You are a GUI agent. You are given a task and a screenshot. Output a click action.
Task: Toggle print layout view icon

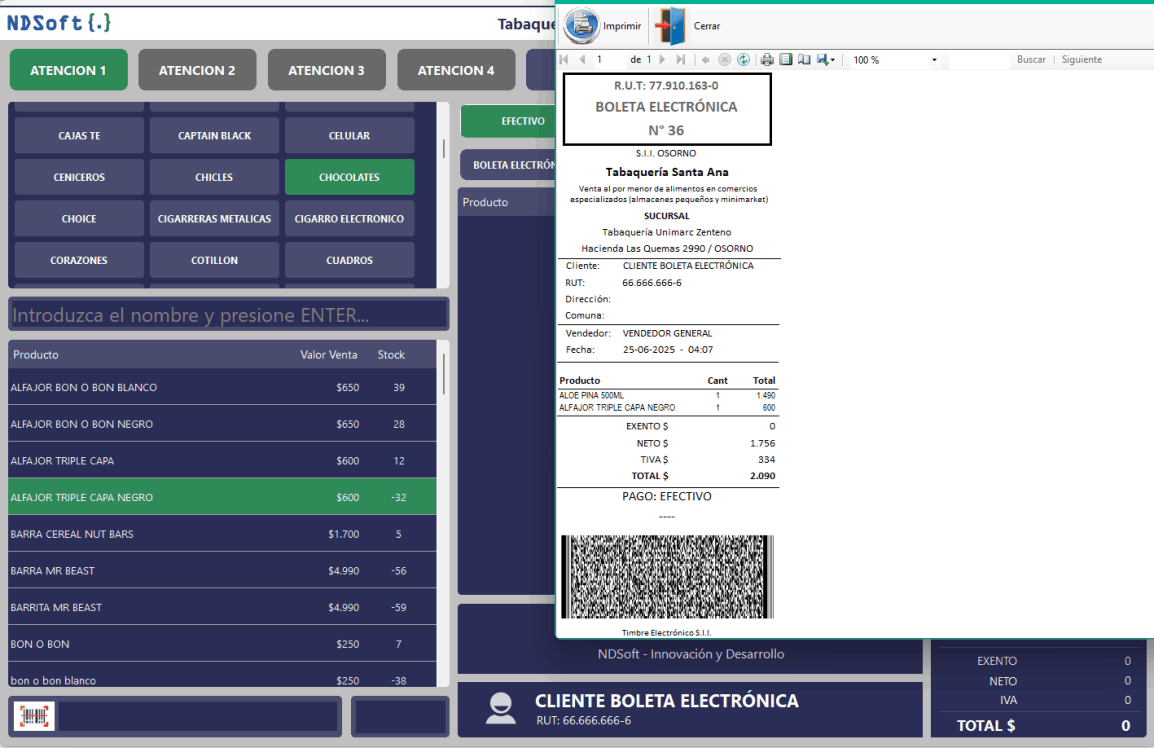(x=786, y=60)
